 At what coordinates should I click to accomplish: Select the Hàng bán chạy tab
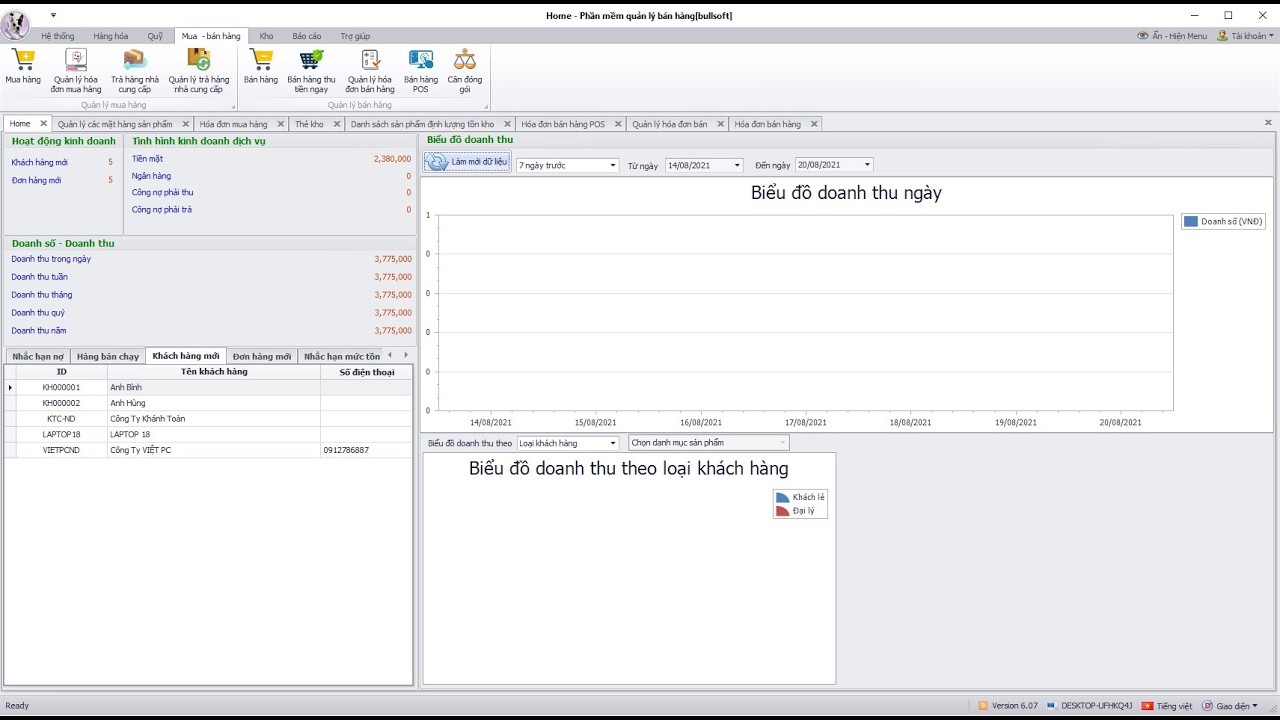tap(108, 356)
